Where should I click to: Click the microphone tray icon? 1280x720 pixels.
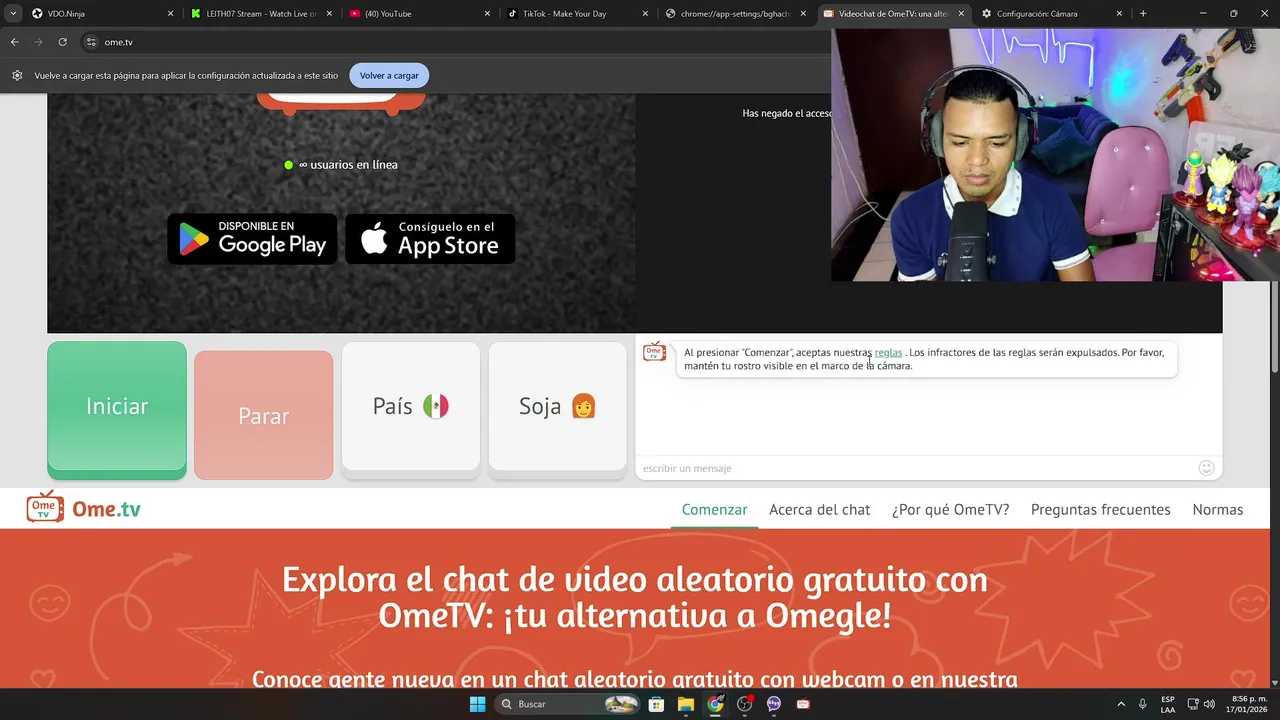pos(1143,704)
